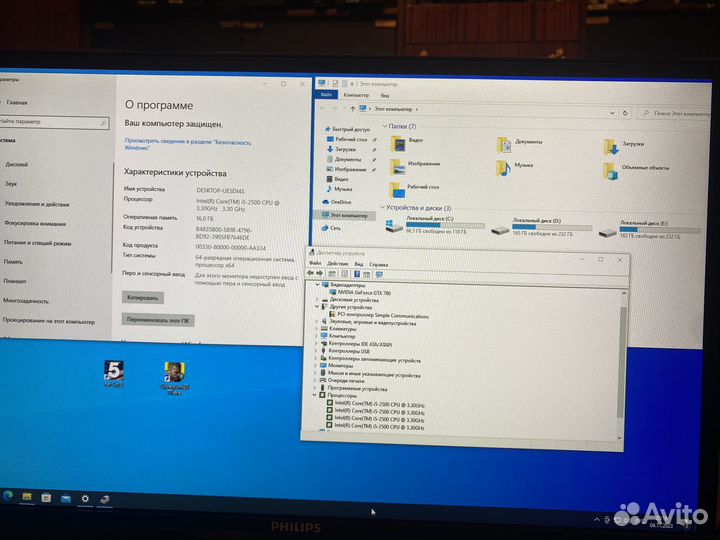Expand the Клавиатуры node

[316, 329]
